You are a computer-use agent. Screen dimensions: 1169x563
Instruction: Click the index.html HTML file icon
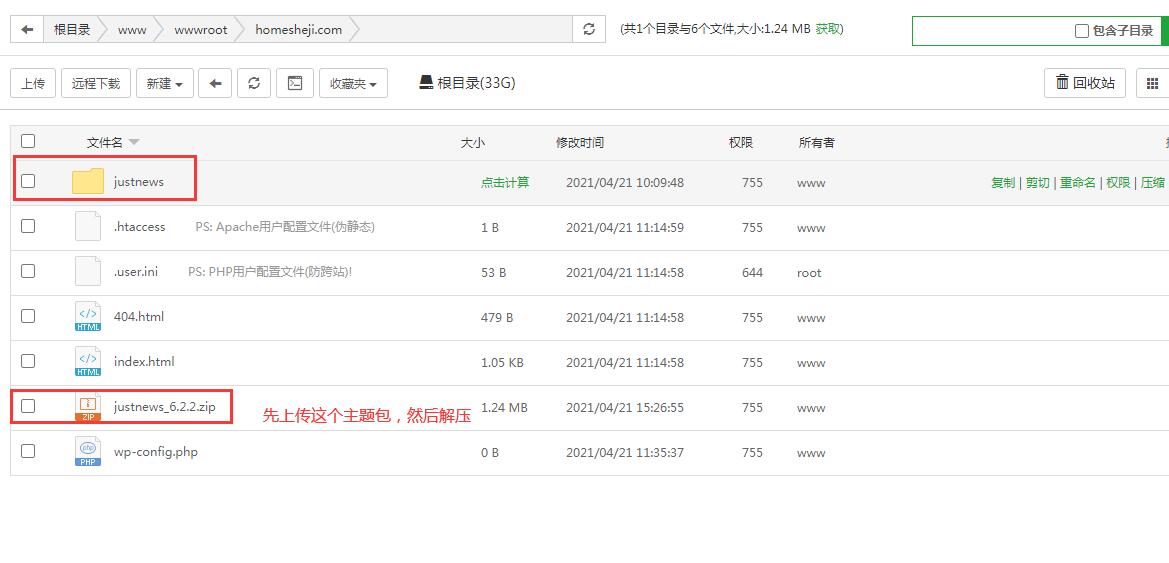coord(88,362)
